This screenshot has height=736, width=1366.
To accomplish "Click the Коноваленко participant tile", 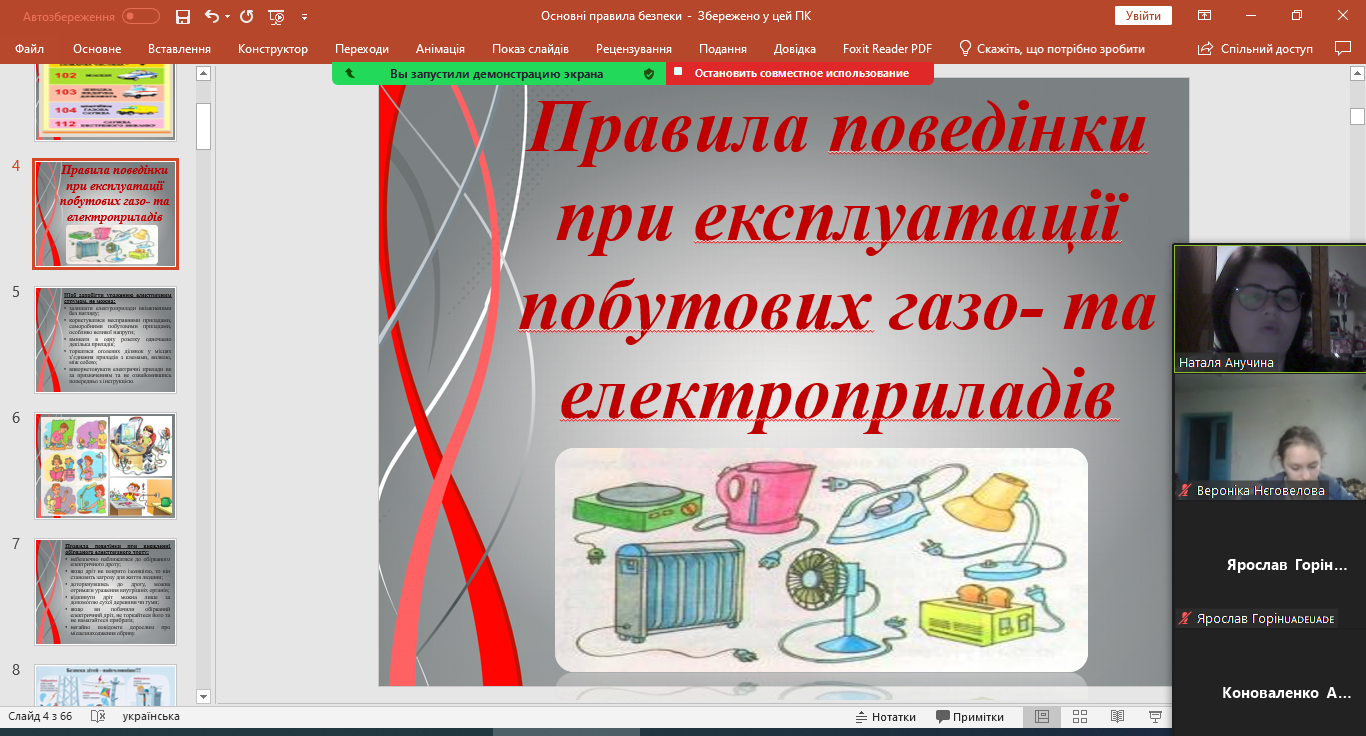I will 1270,683.
